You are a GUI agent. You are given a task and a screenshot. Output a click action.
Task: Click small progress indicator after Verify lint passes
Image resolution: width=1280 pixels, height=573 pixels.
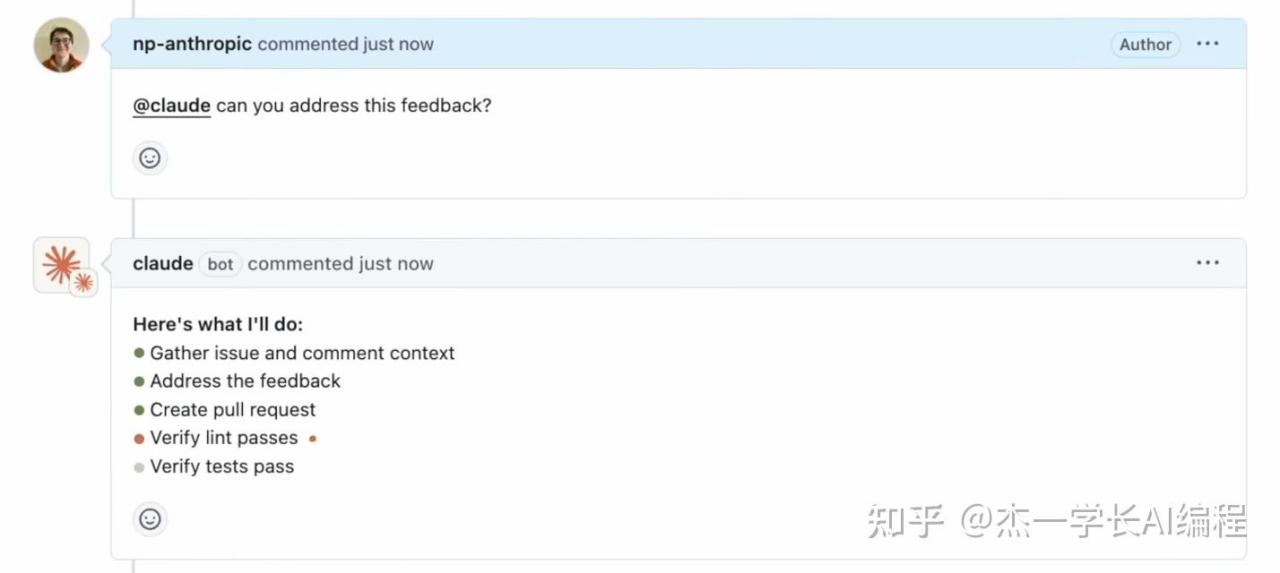coord(313,438)
